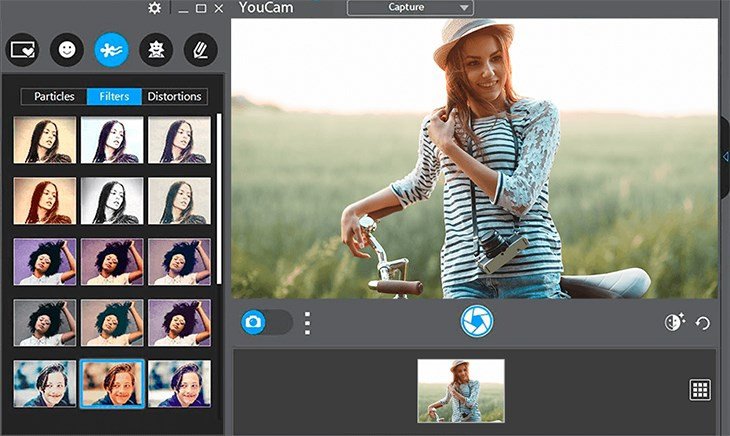Open the drawing pen icon
The image size is (730, 436).
(x=201, y=49)
